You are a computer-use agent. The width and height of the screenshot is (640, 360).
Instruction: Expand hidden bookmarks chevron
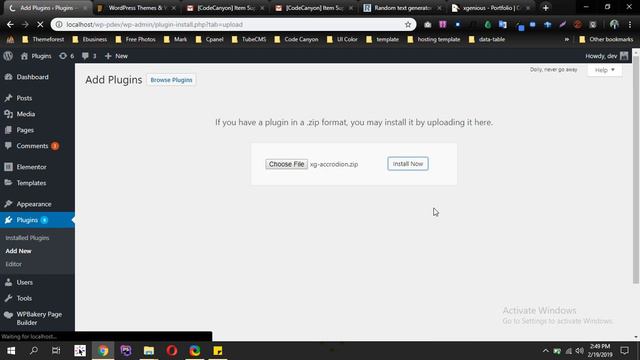click(x=567, y=40)
